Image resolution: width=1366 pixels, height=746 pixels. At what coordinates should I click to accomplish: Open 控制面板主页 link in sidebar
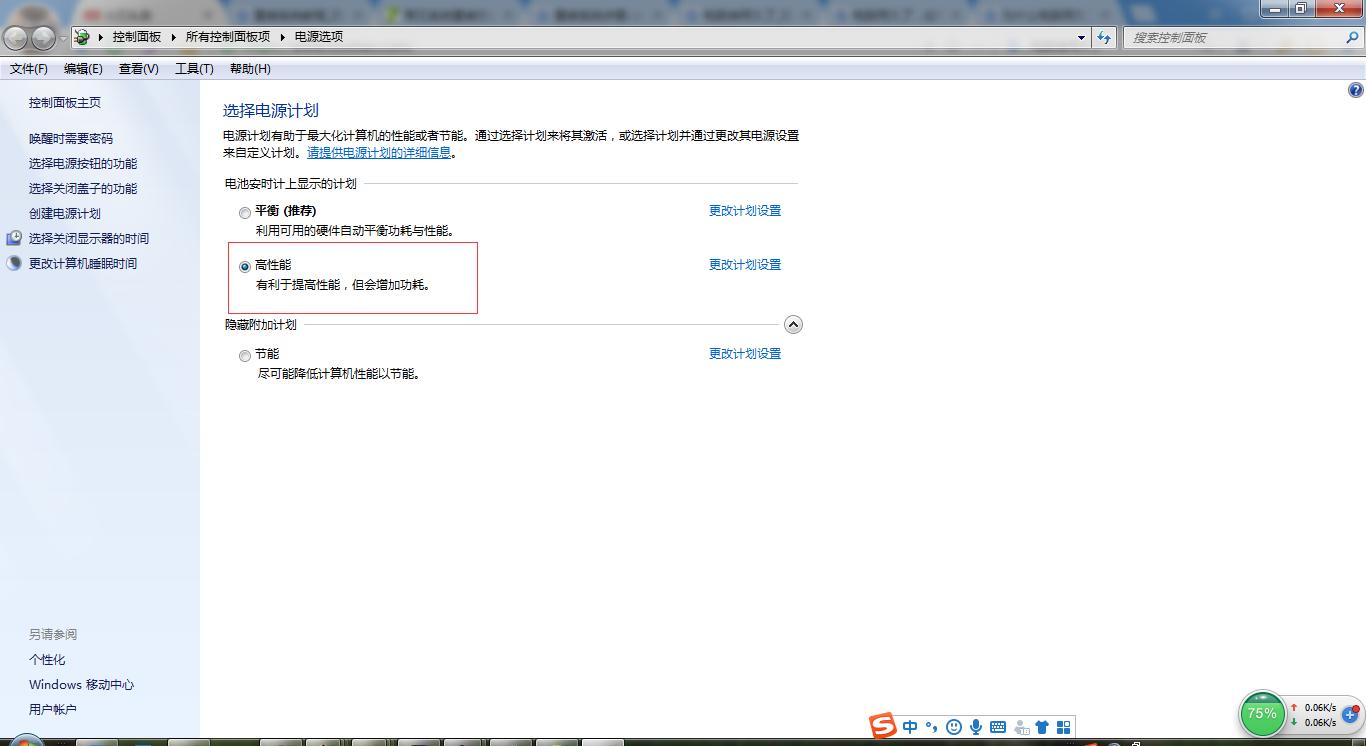[65, 103]
